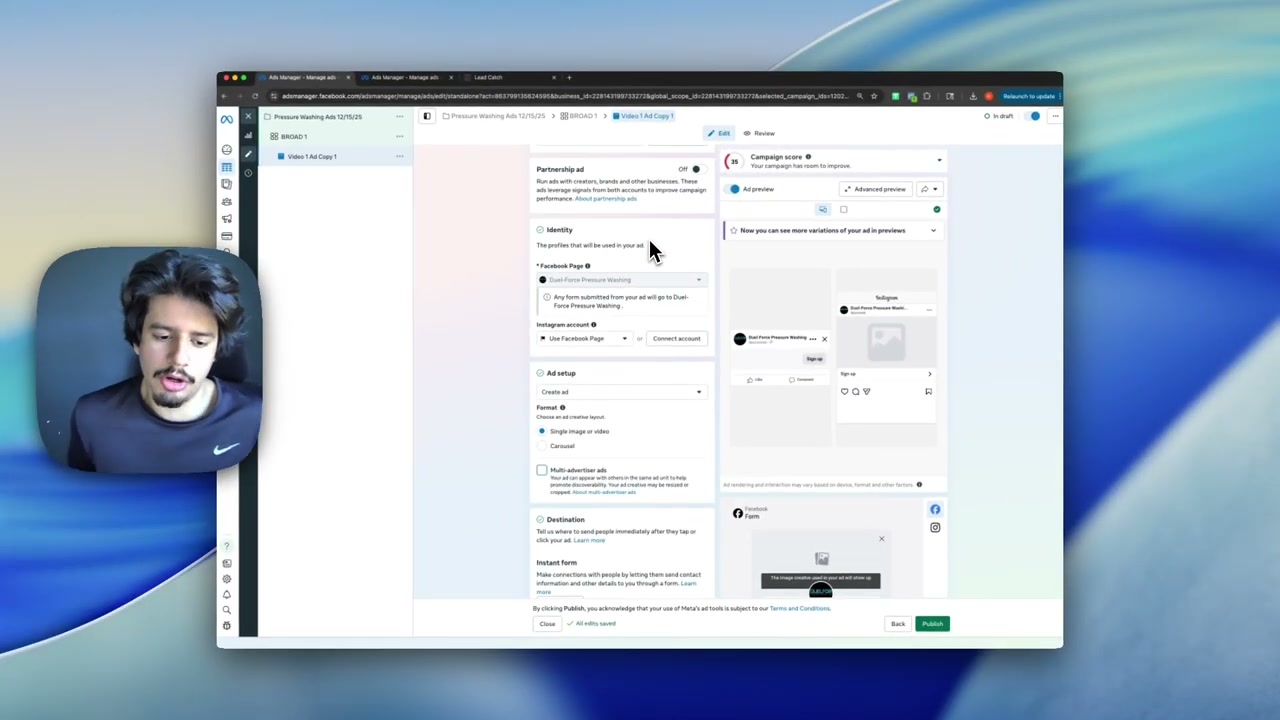Select the Carousel format option
Screen dimensions: 1280x720
point(542,446)
